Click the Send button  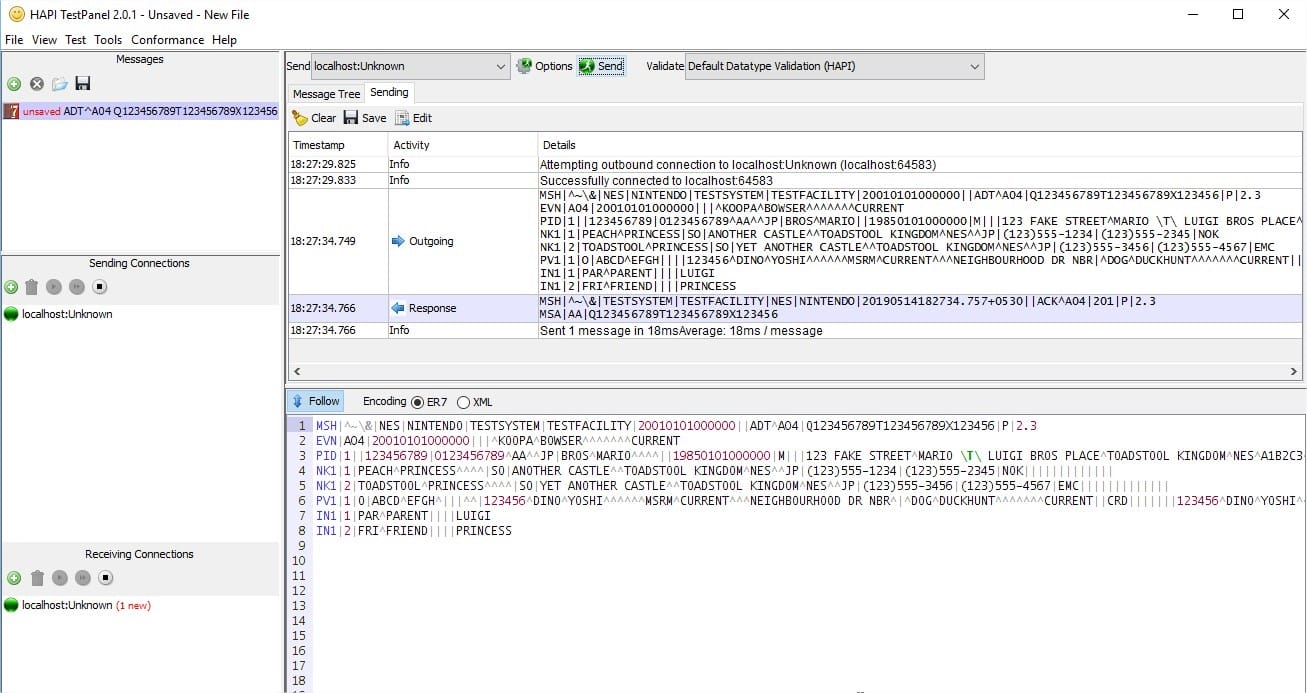tap(601, 66)
